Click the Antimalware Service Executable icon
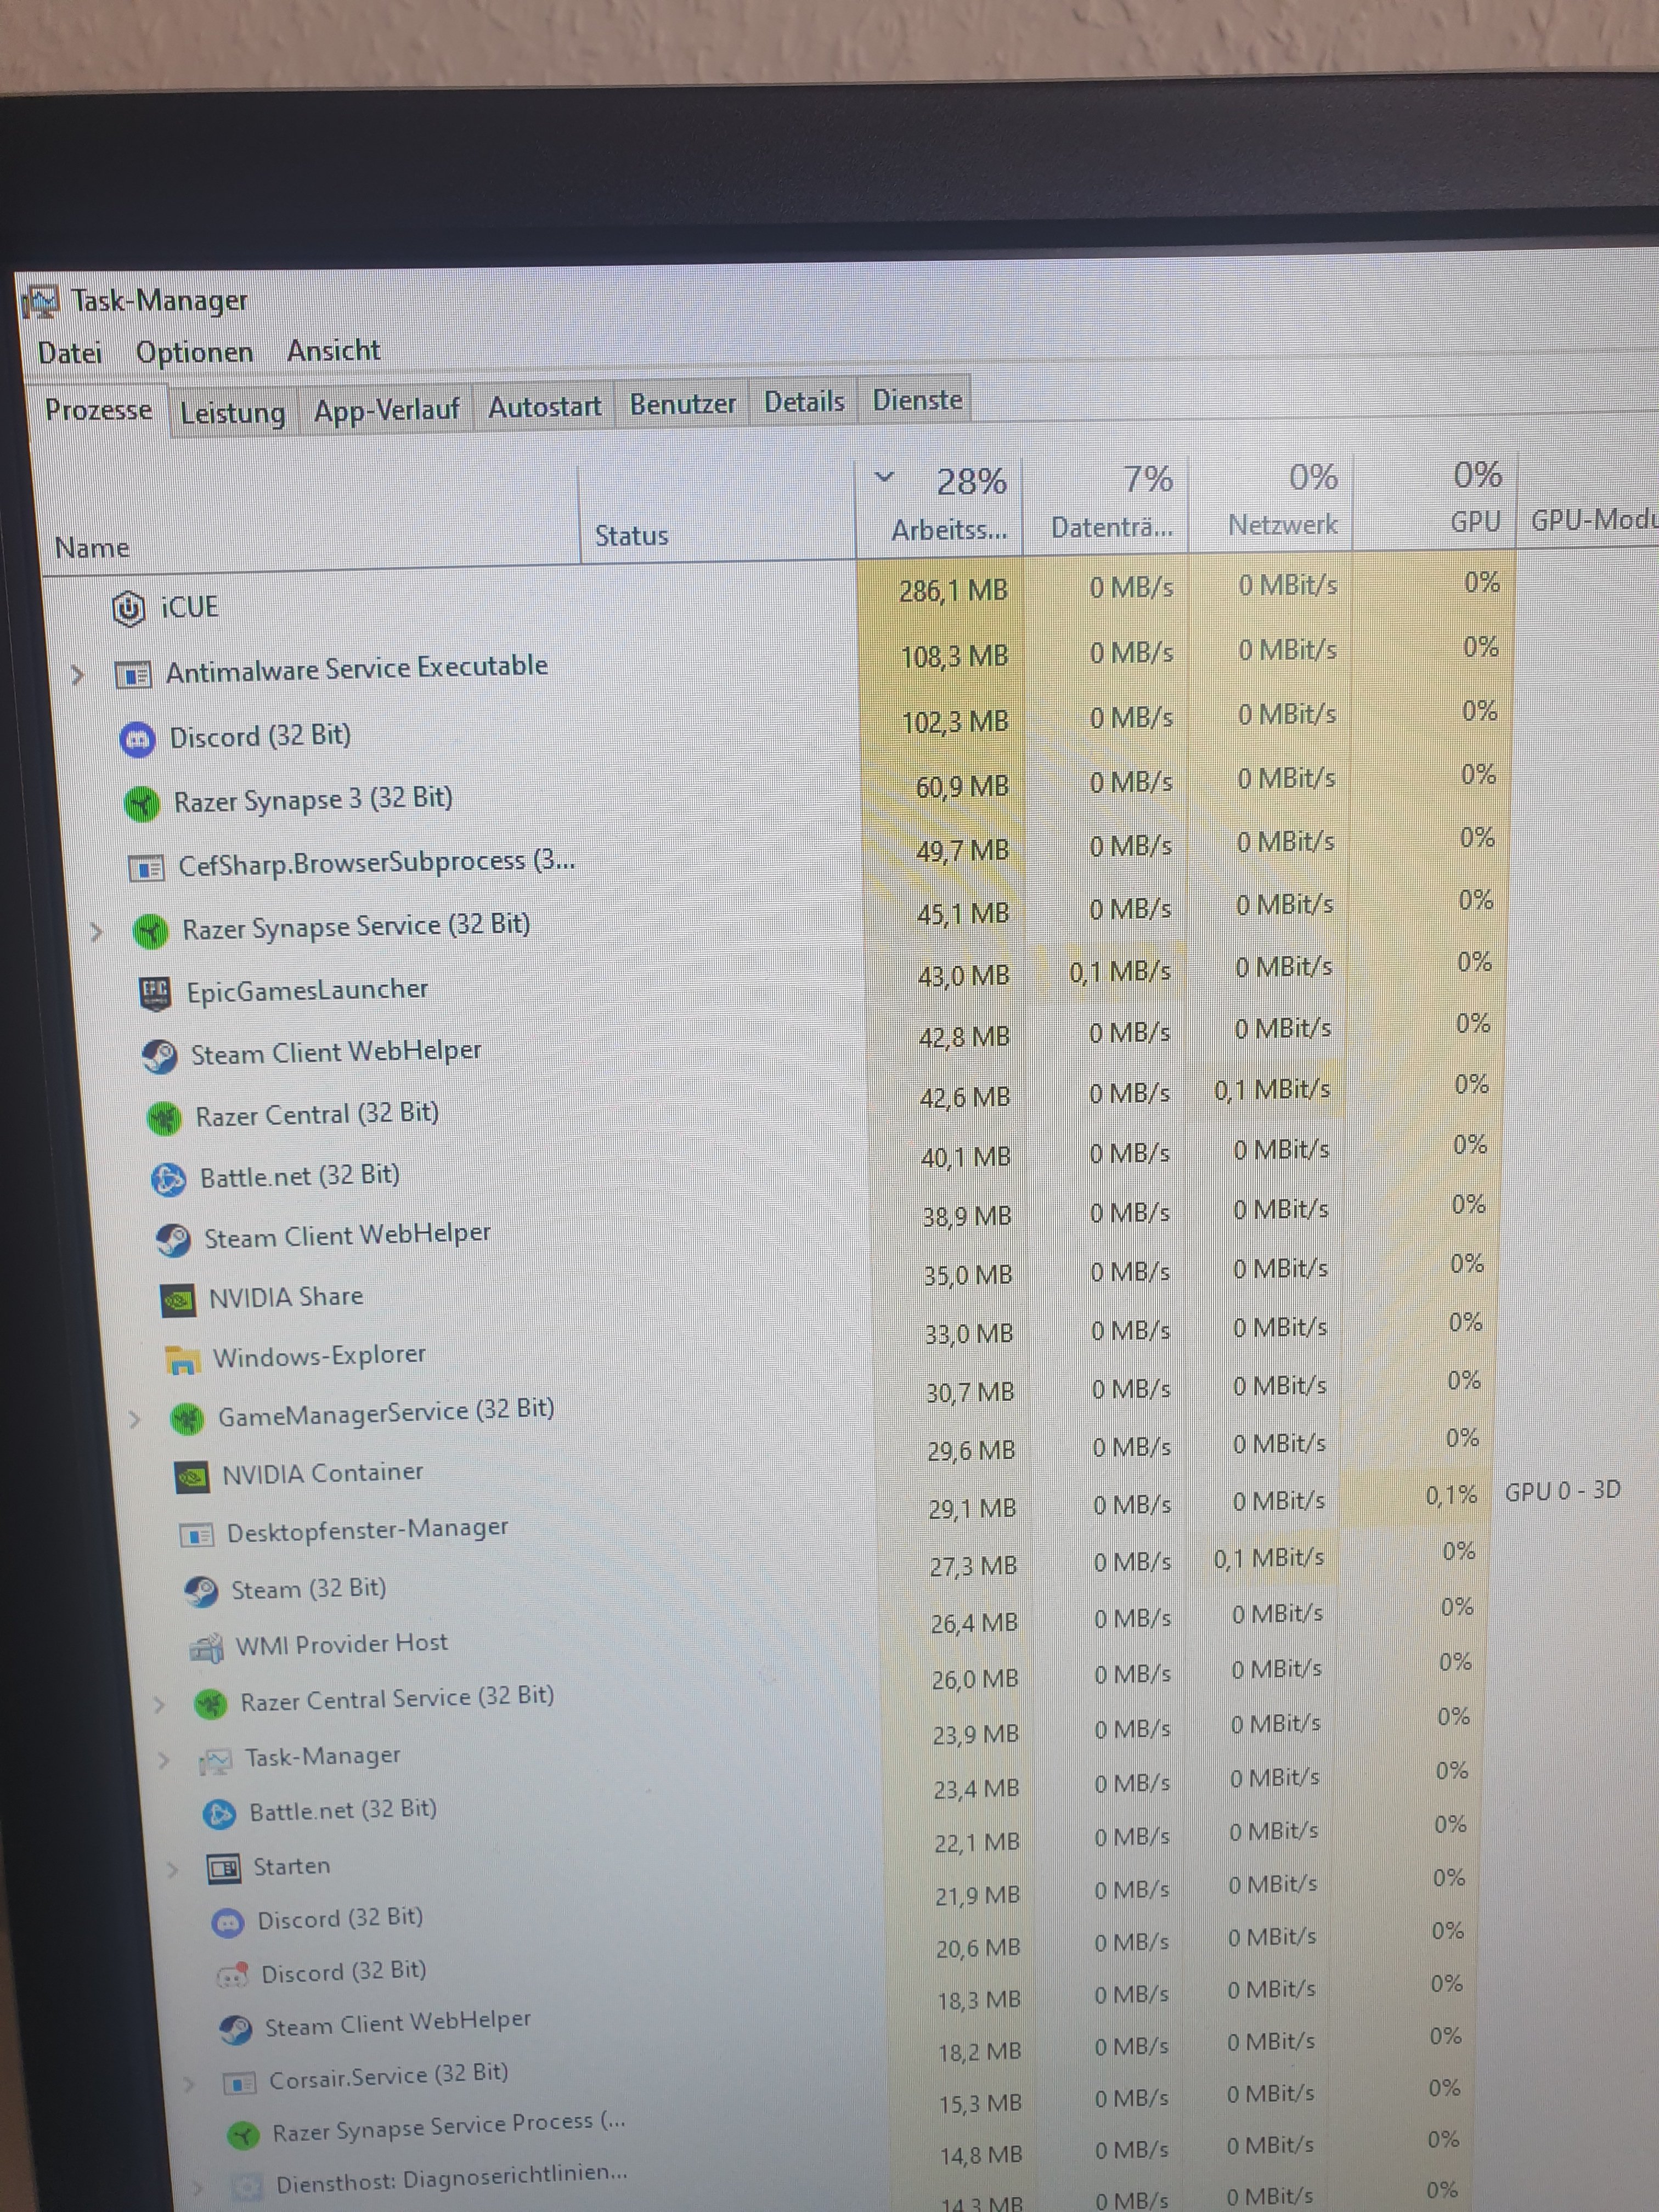1659x2212 pixels. 133,675
